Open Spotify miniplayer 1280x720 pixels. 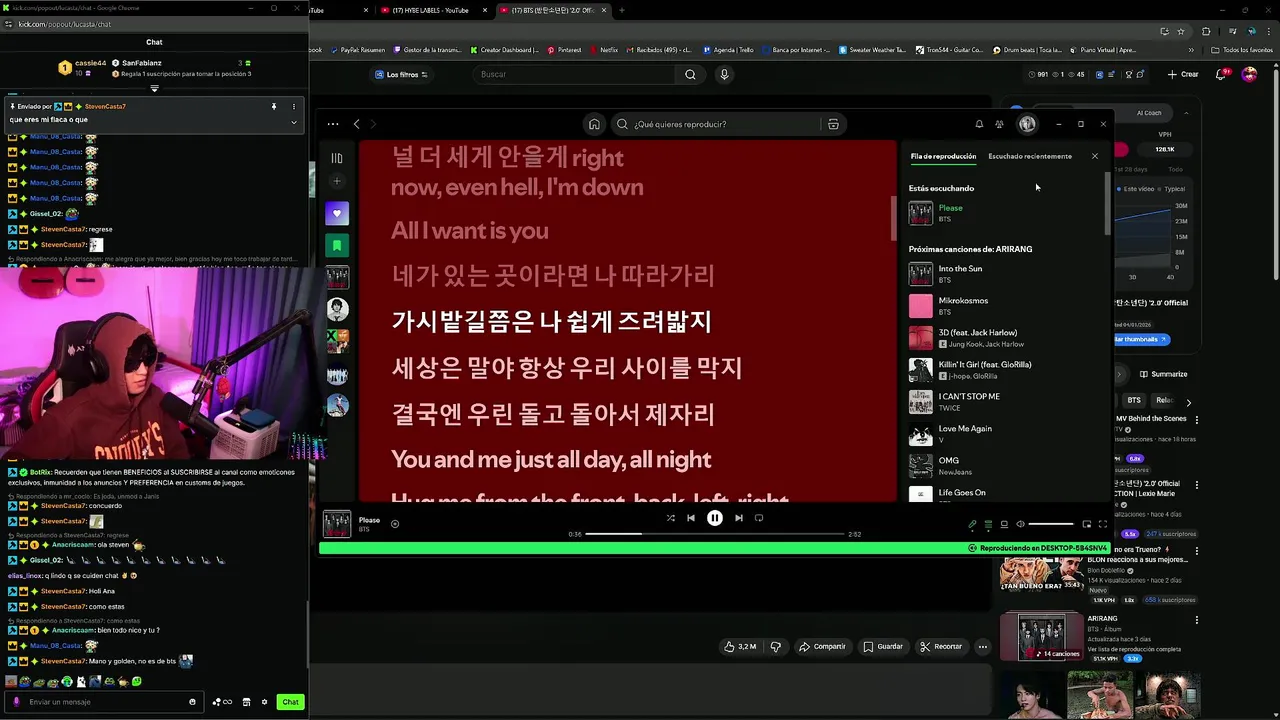coord(1086,524)
